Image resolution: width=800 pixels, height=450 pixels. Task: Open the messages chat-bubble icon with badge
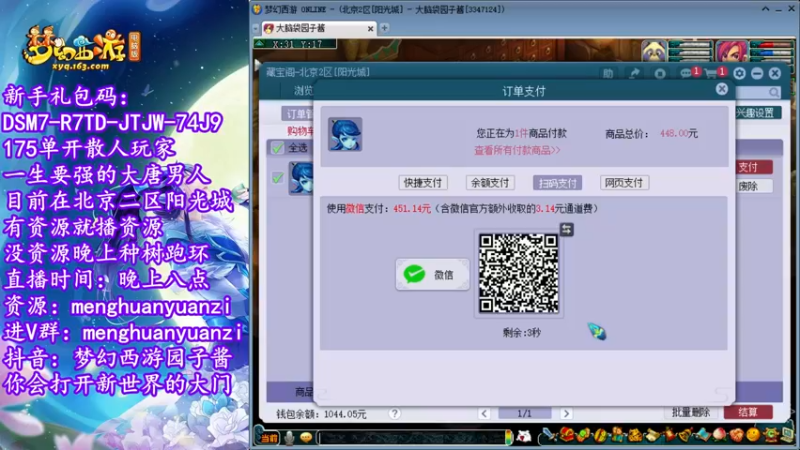pyautogui.click(x=687, y=73)
